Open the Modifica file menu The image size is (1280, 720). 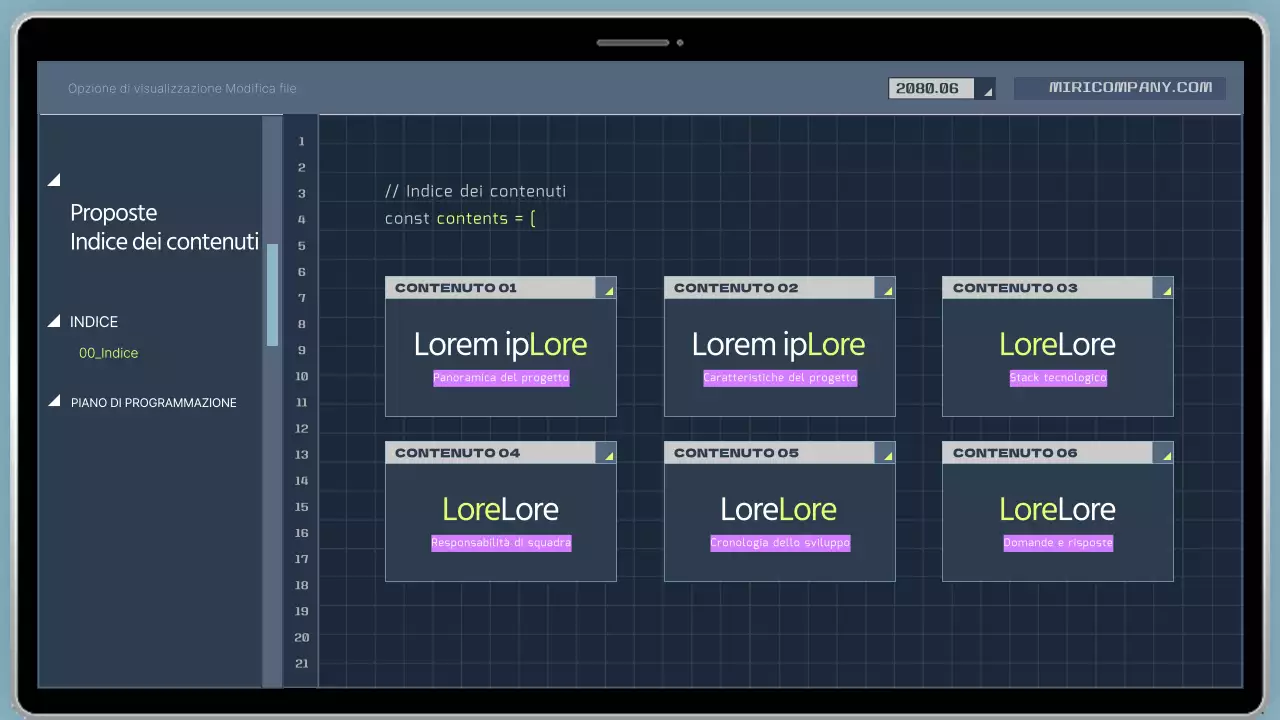coord(259,88)
